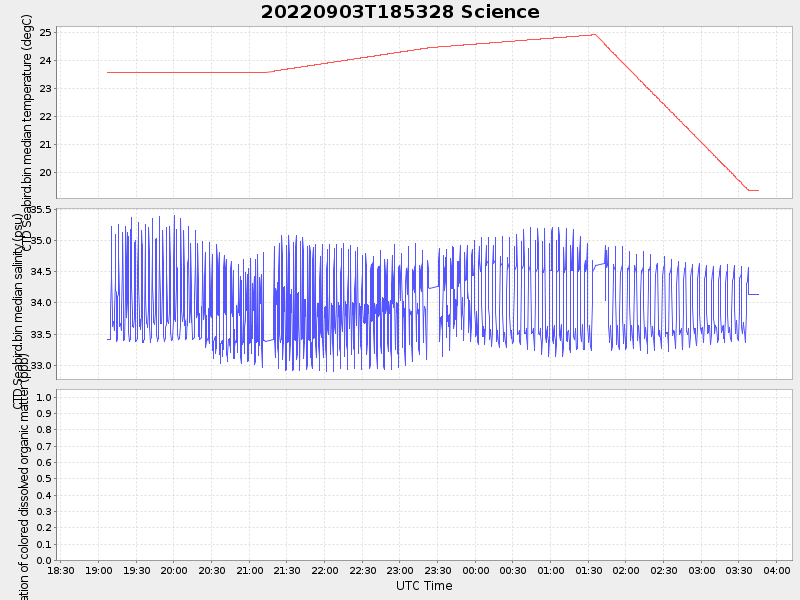Viewport: 800px width, 600px height.
Task: Pick the 03:30 time axis tick label
Action: pos(739,570)
